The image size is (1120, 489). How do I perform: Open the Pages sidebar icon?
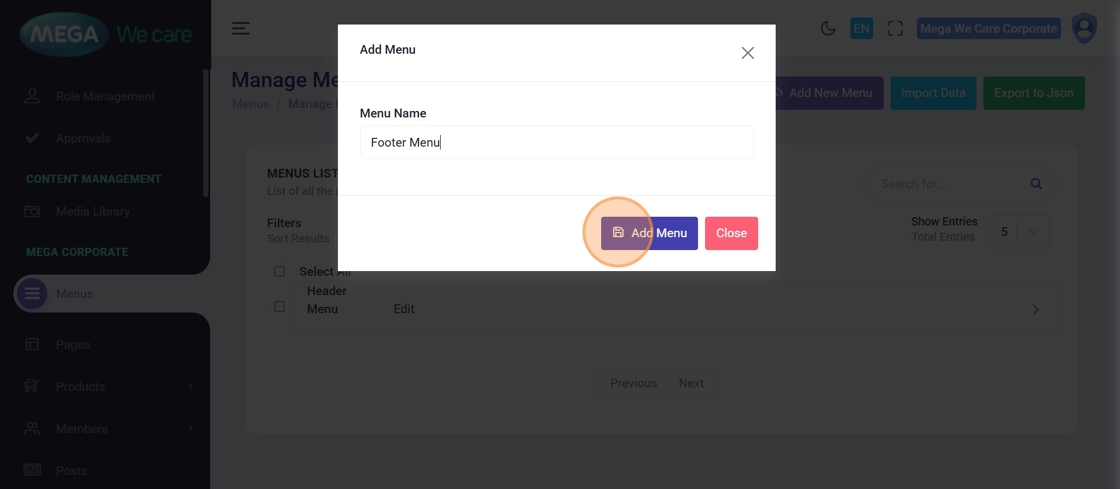pyautogui.click(x=32, y=344)
